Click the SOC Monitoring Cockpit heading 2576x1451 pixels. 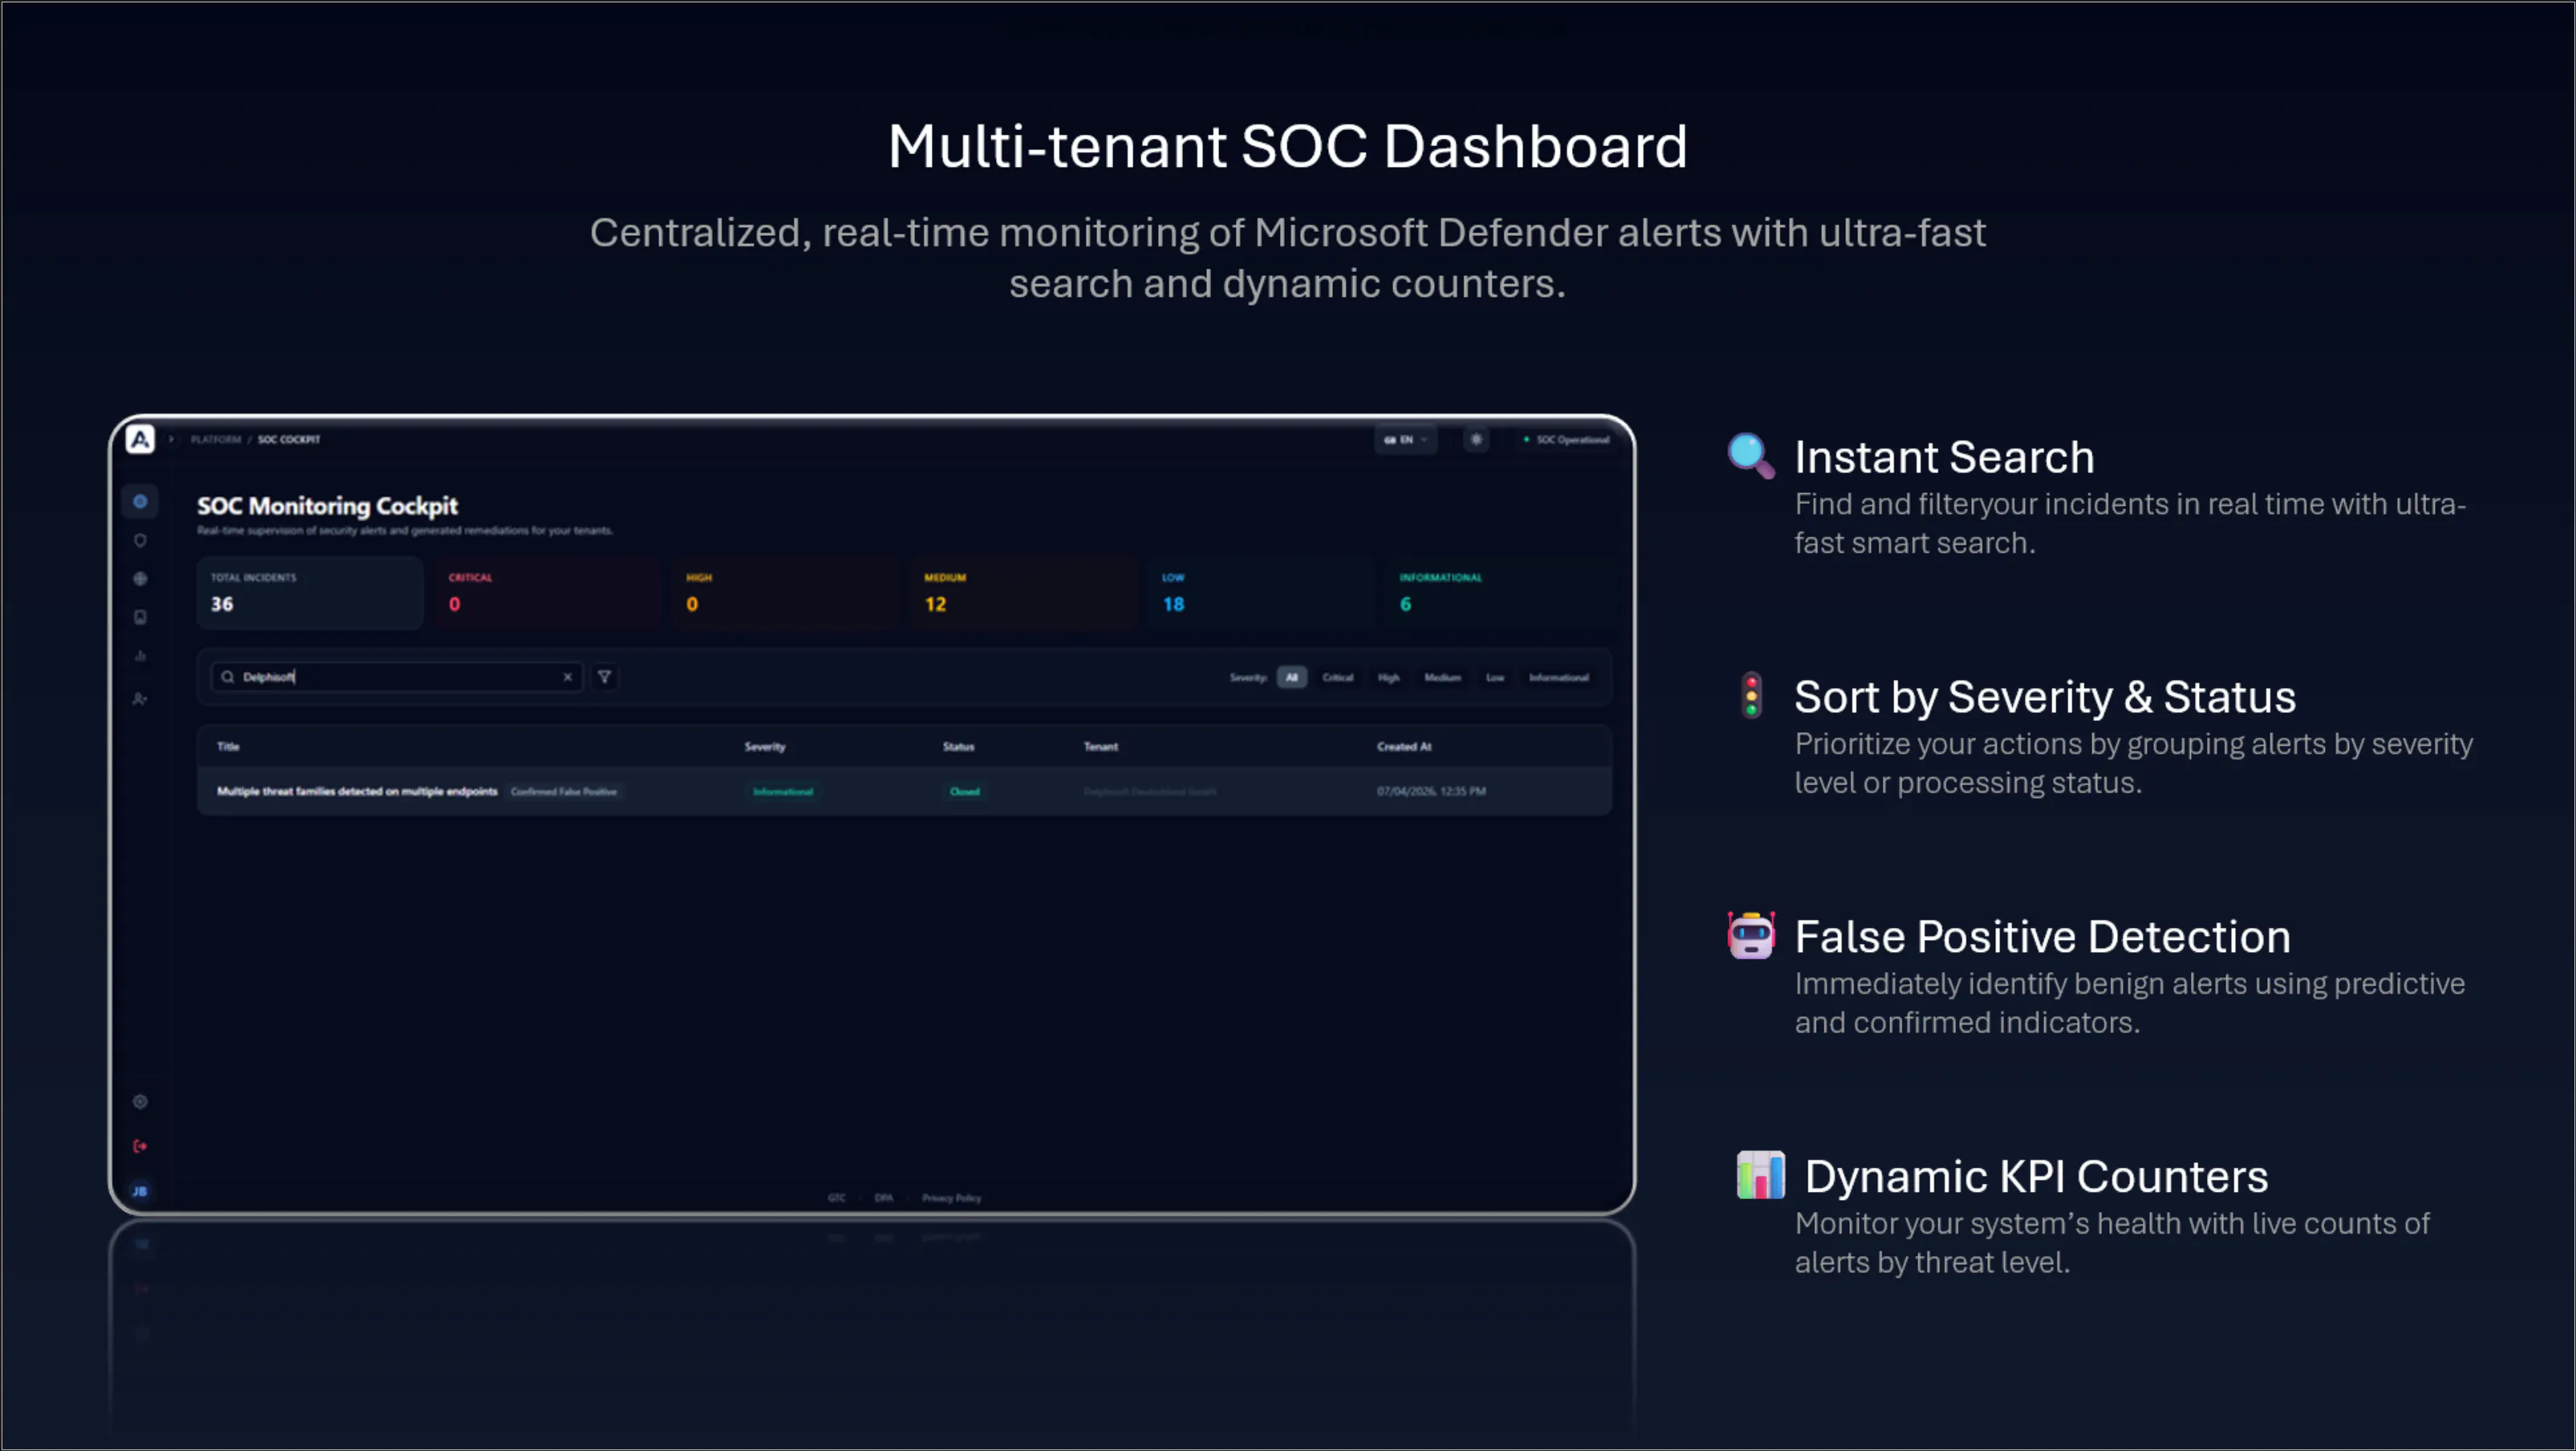point(327,506)
